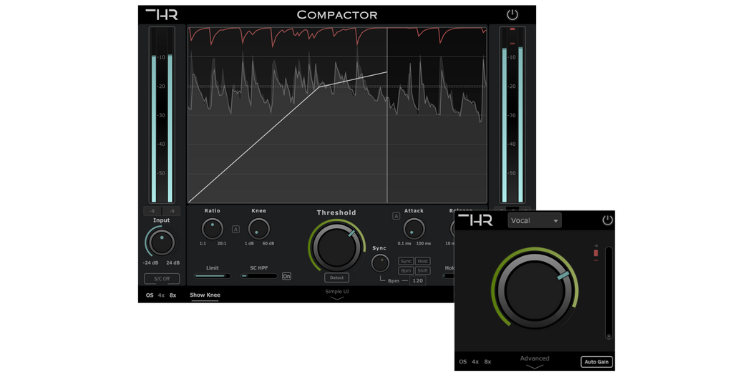This screenshot has height=373, width=748.
Task: Select 4x oversampling in the simple Vocal window
Action: pyautogui.click(x=475, y=362)
